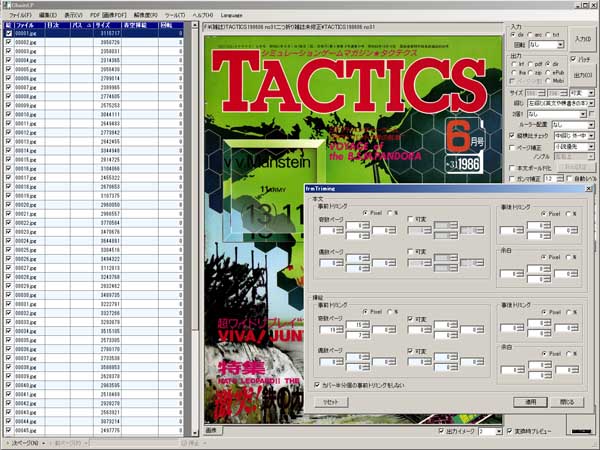Click scroll-down arrow of file list scrollbar
The height and width of the screenshot is (450, 600).
(195, 433)
